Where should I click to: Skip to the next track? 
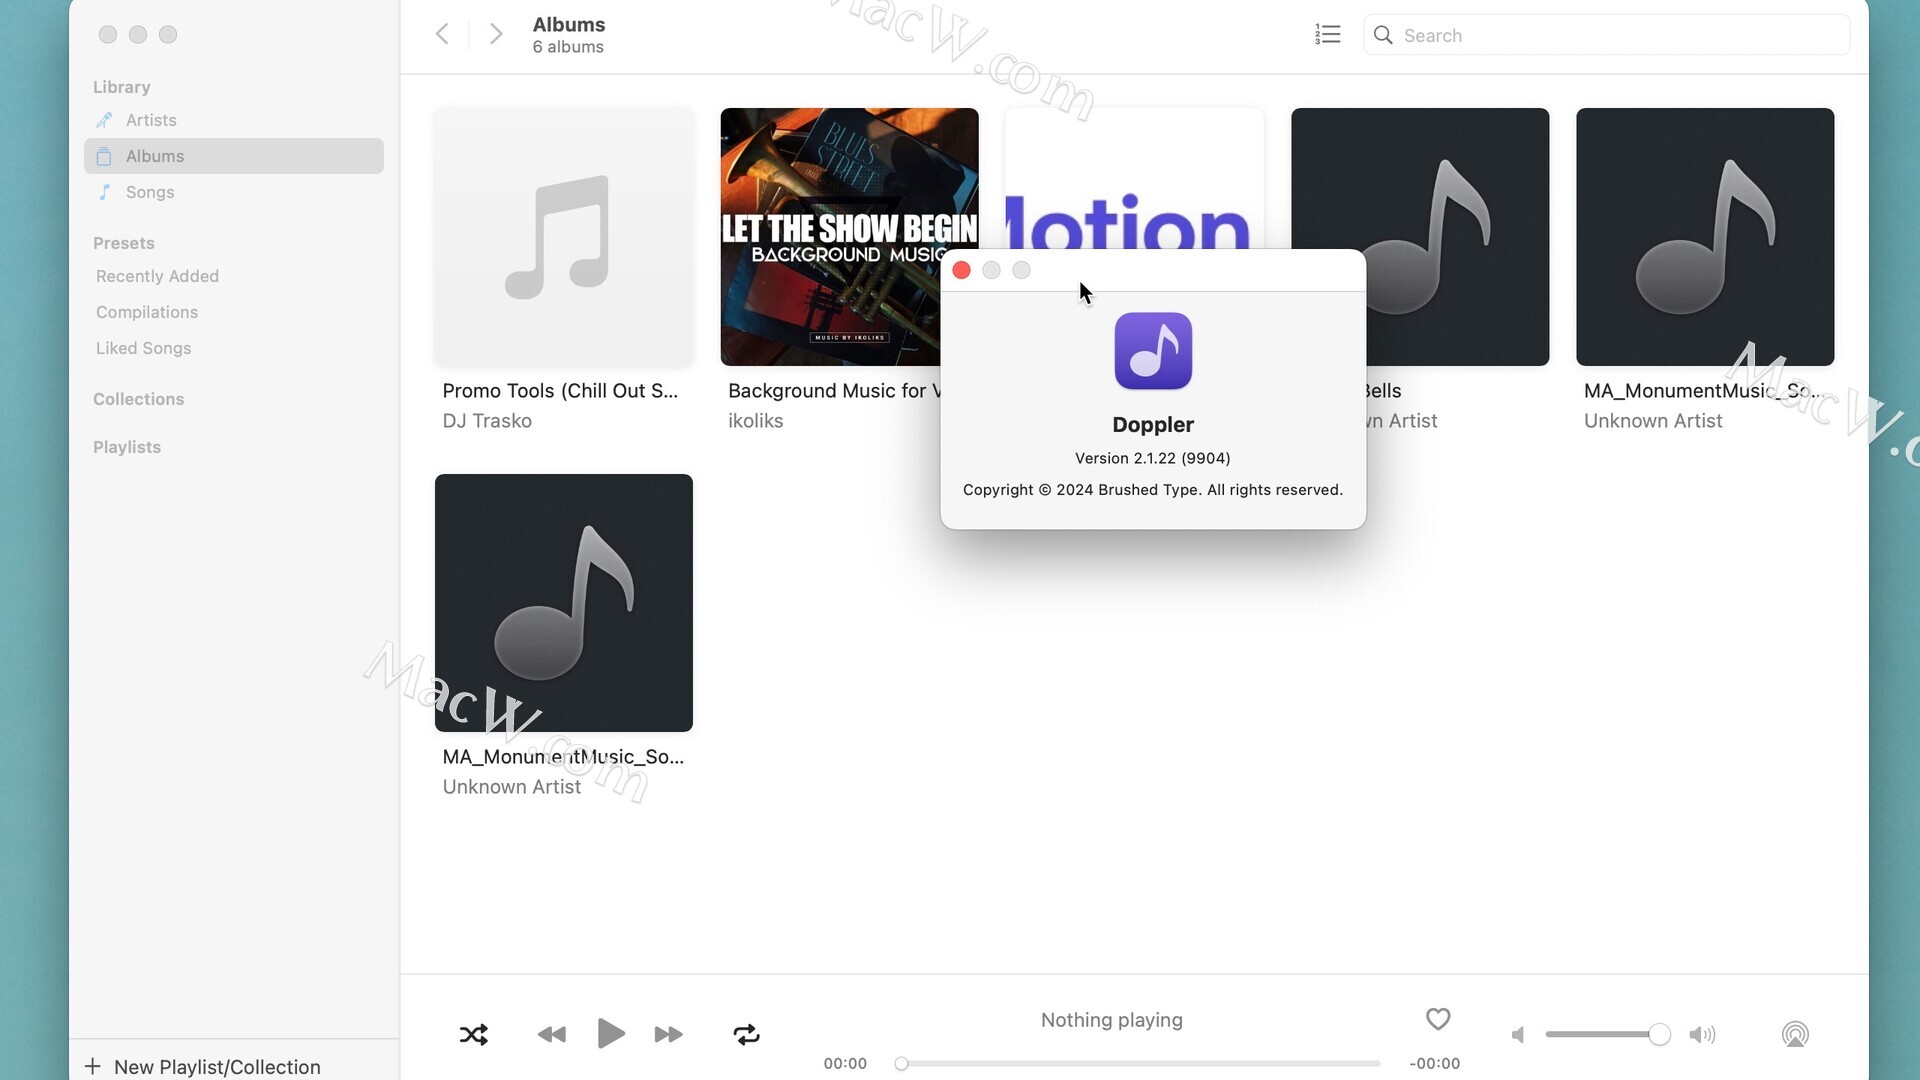point(668,1034)
